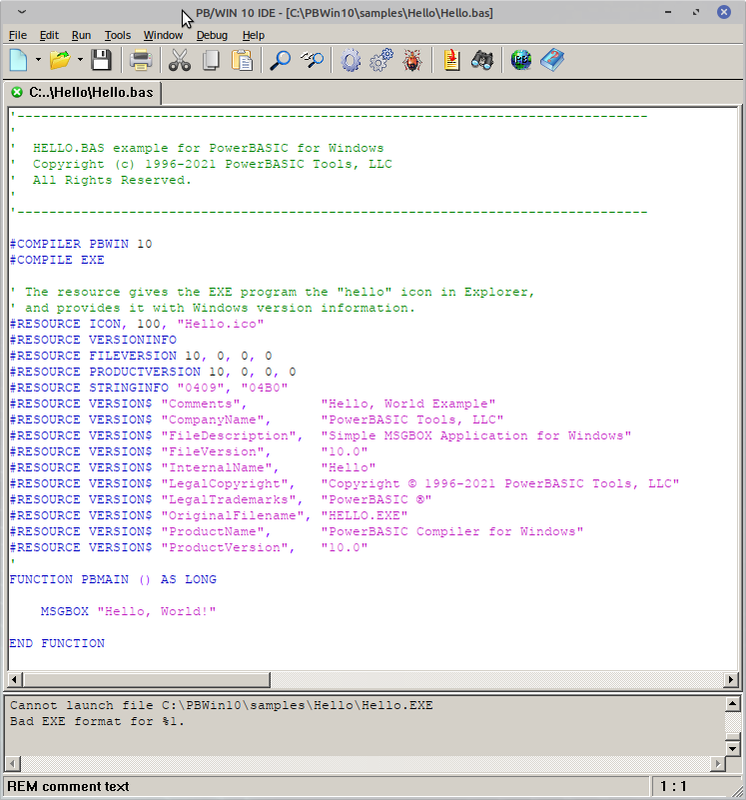Click the output pane scroll down arrow

[733, 748]
